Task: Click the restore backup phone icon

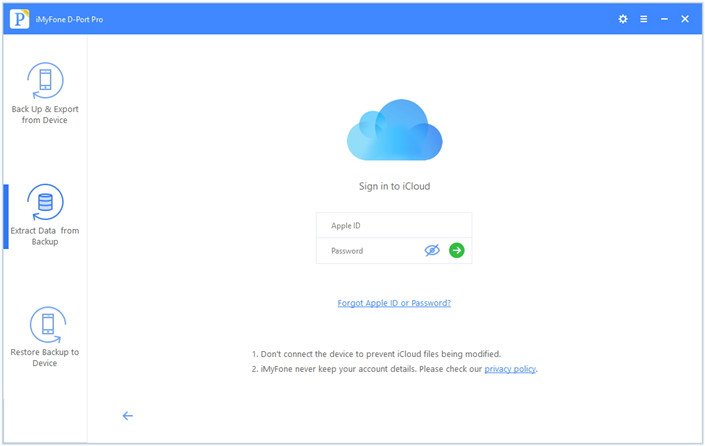Action: pos(45,324)
